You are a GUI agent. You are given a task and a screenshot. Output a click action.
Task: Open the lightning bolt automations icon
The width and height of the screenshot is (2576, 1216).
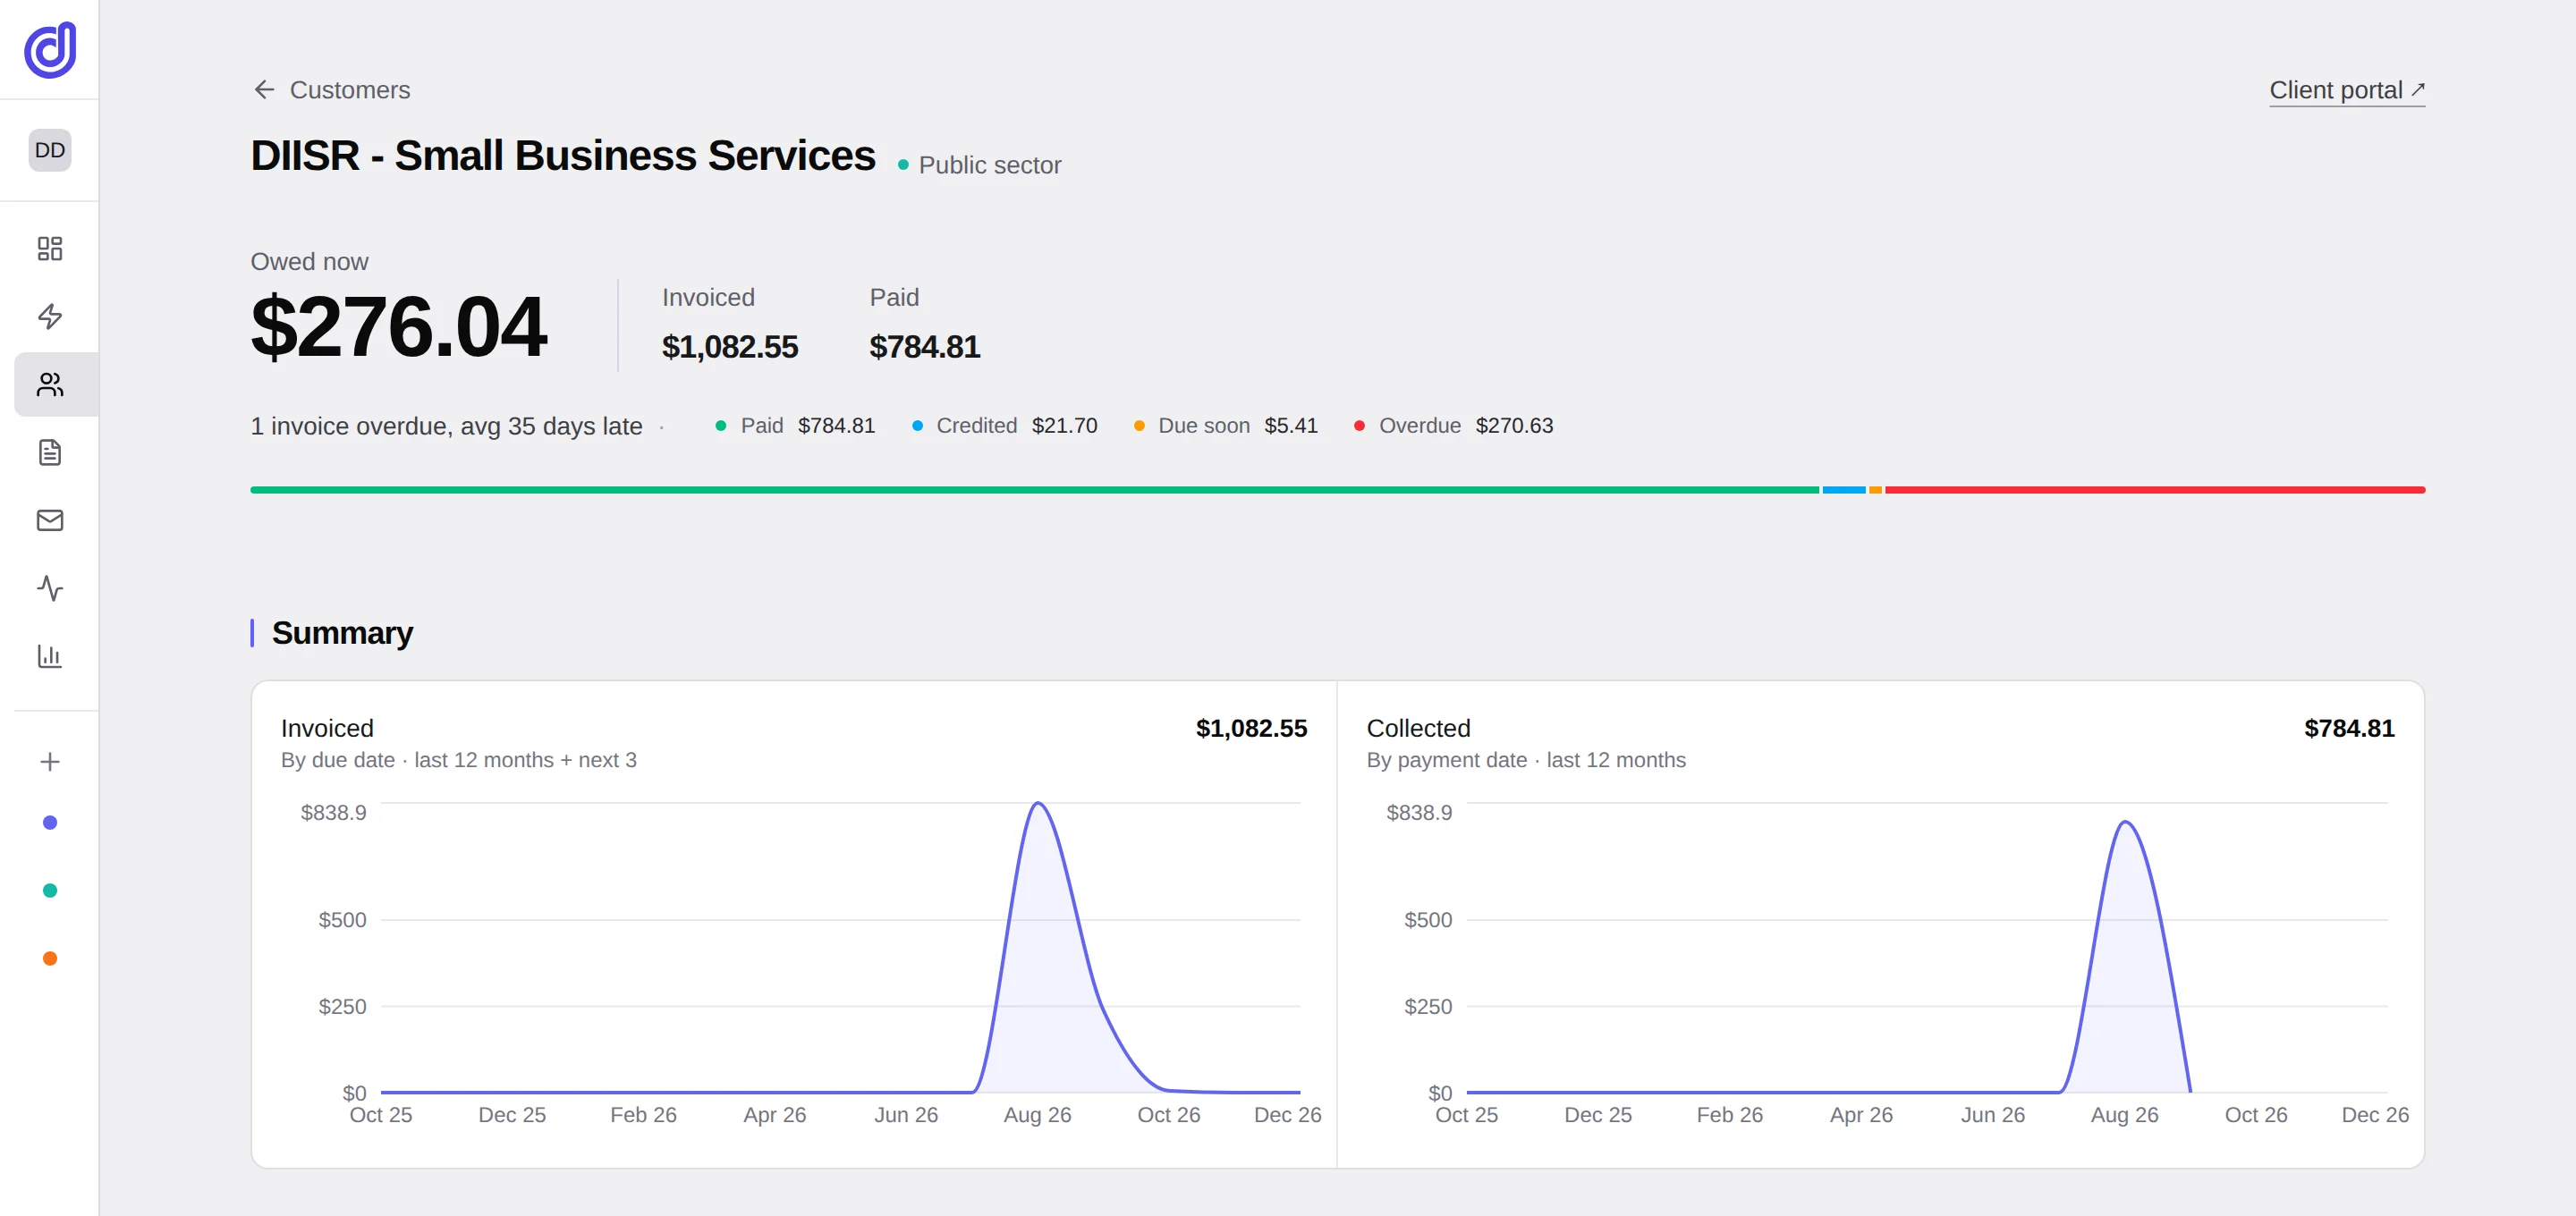[50, 316]
